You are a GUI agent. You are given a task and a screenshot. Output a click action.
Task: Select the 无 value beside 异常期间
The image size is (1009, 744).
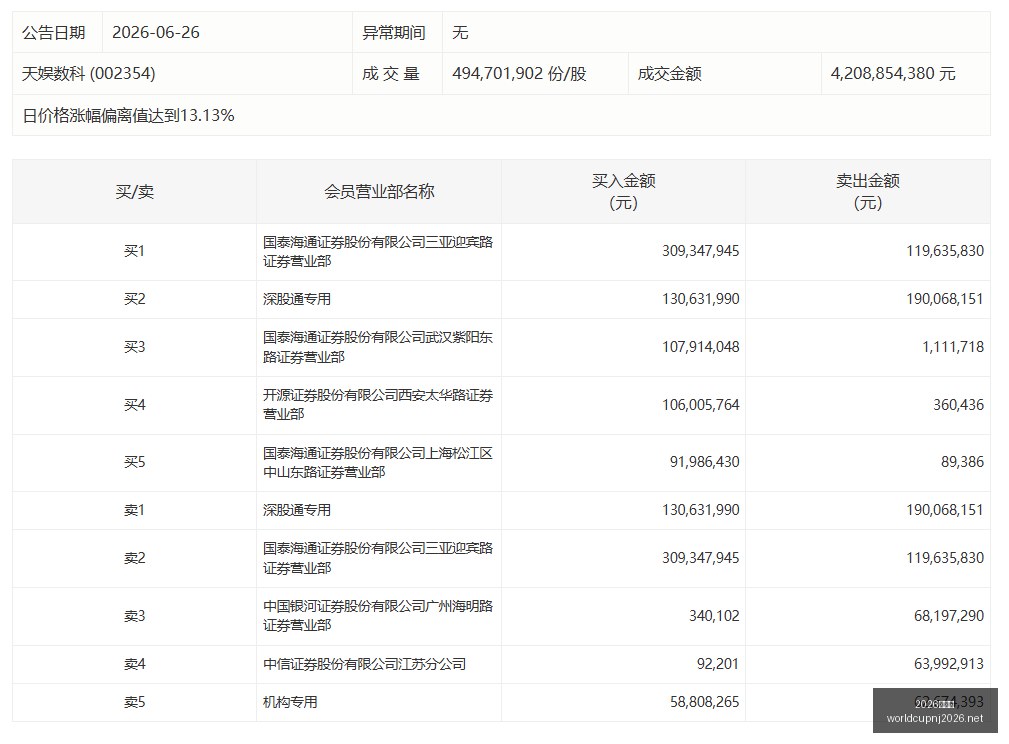pyautogui.click(x=460, y=32)
